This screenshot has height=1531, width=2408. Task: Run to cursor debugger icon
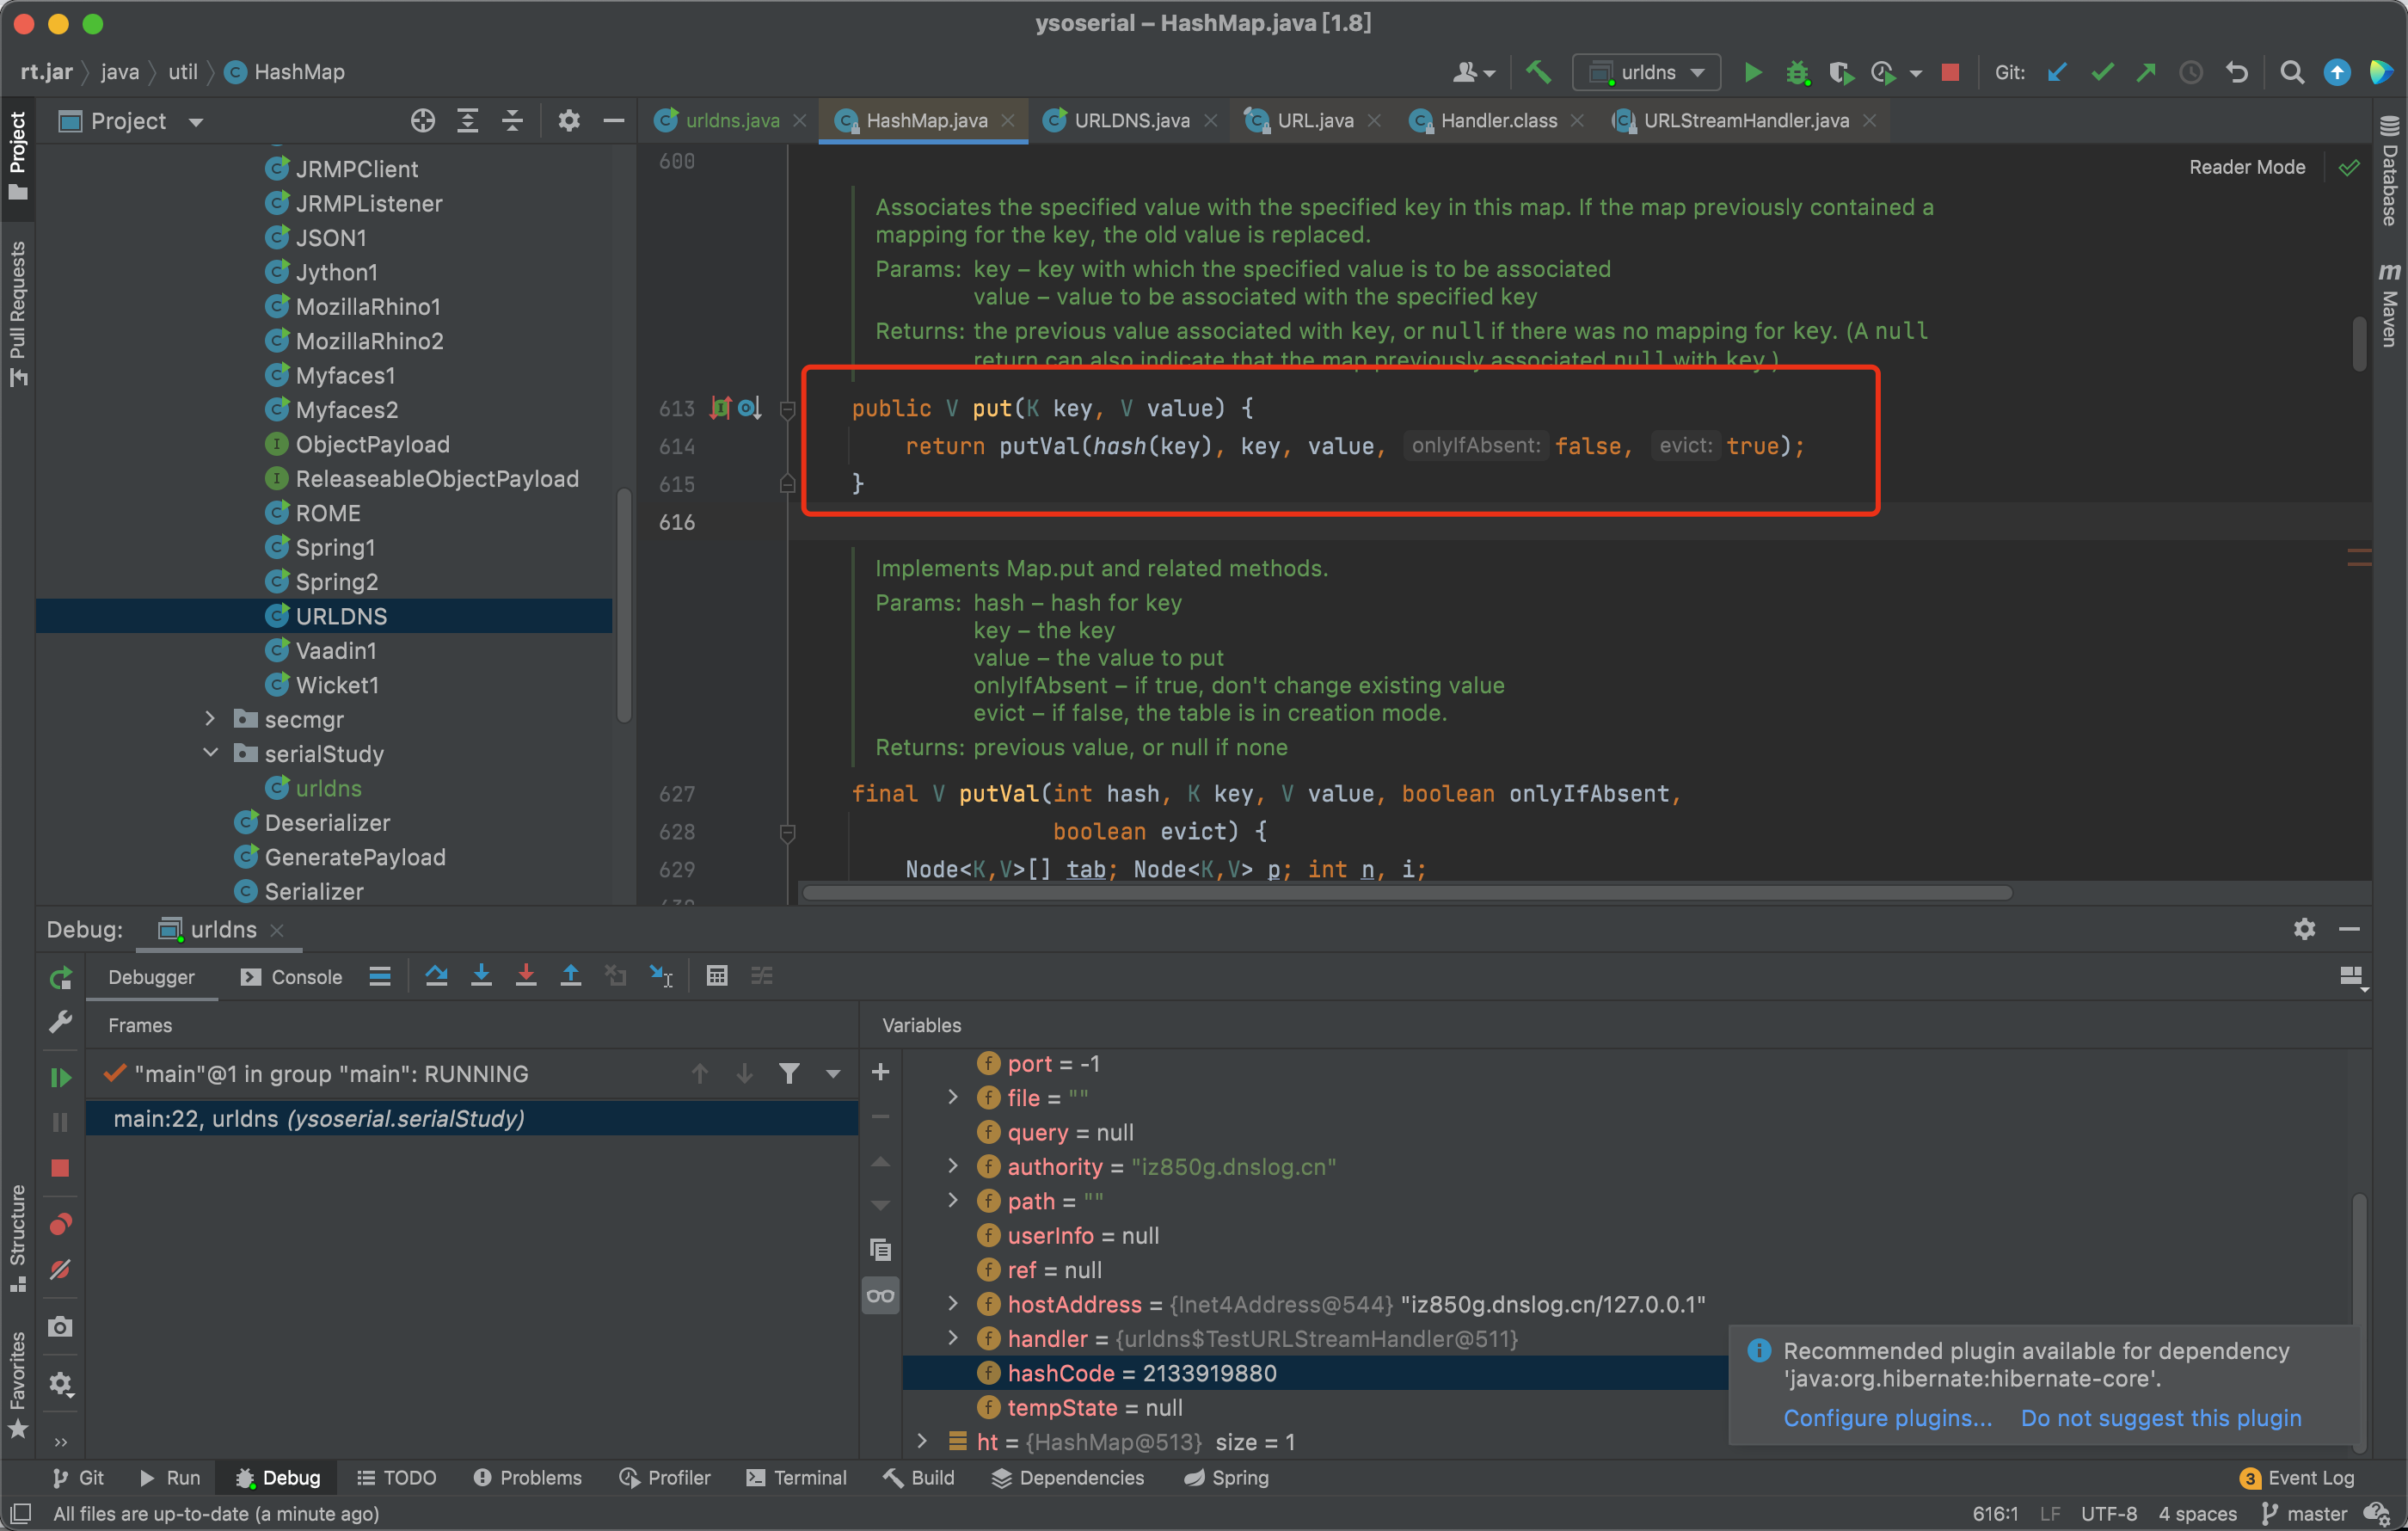pyautogui.click(x=661, y=976)
